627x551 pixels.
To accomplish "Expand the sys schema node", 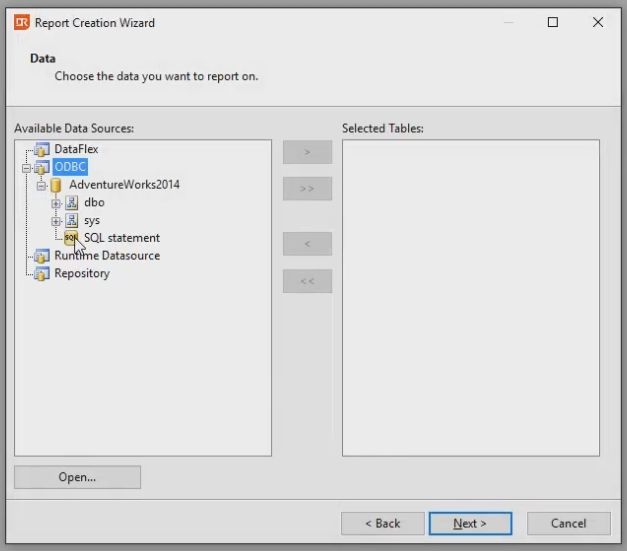I will coord(56,220).
